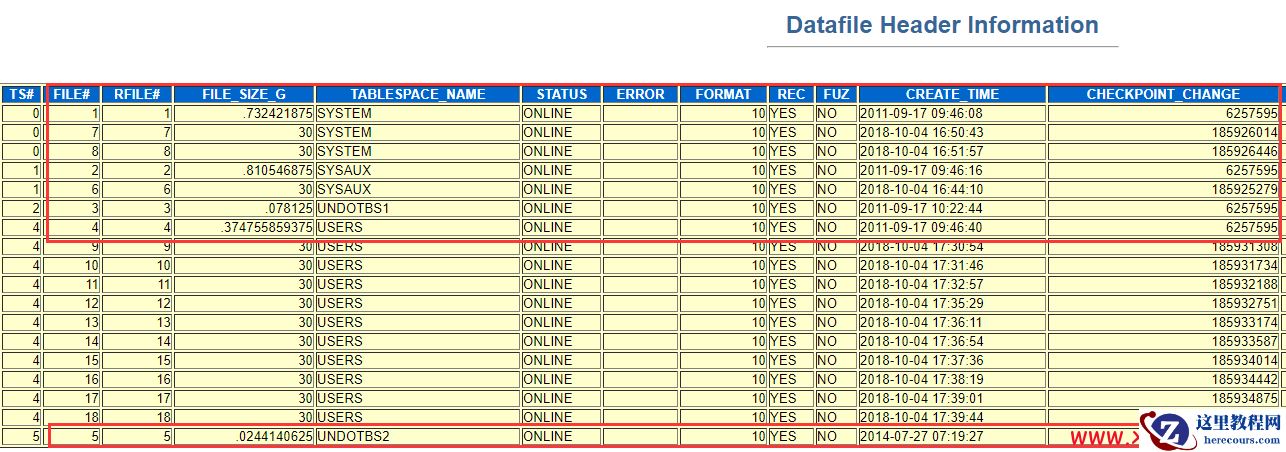Click create time 2018-10-04 16:44:10
Image resolution: width=1286 pixels, height=452 pixels.
point(922,189)
